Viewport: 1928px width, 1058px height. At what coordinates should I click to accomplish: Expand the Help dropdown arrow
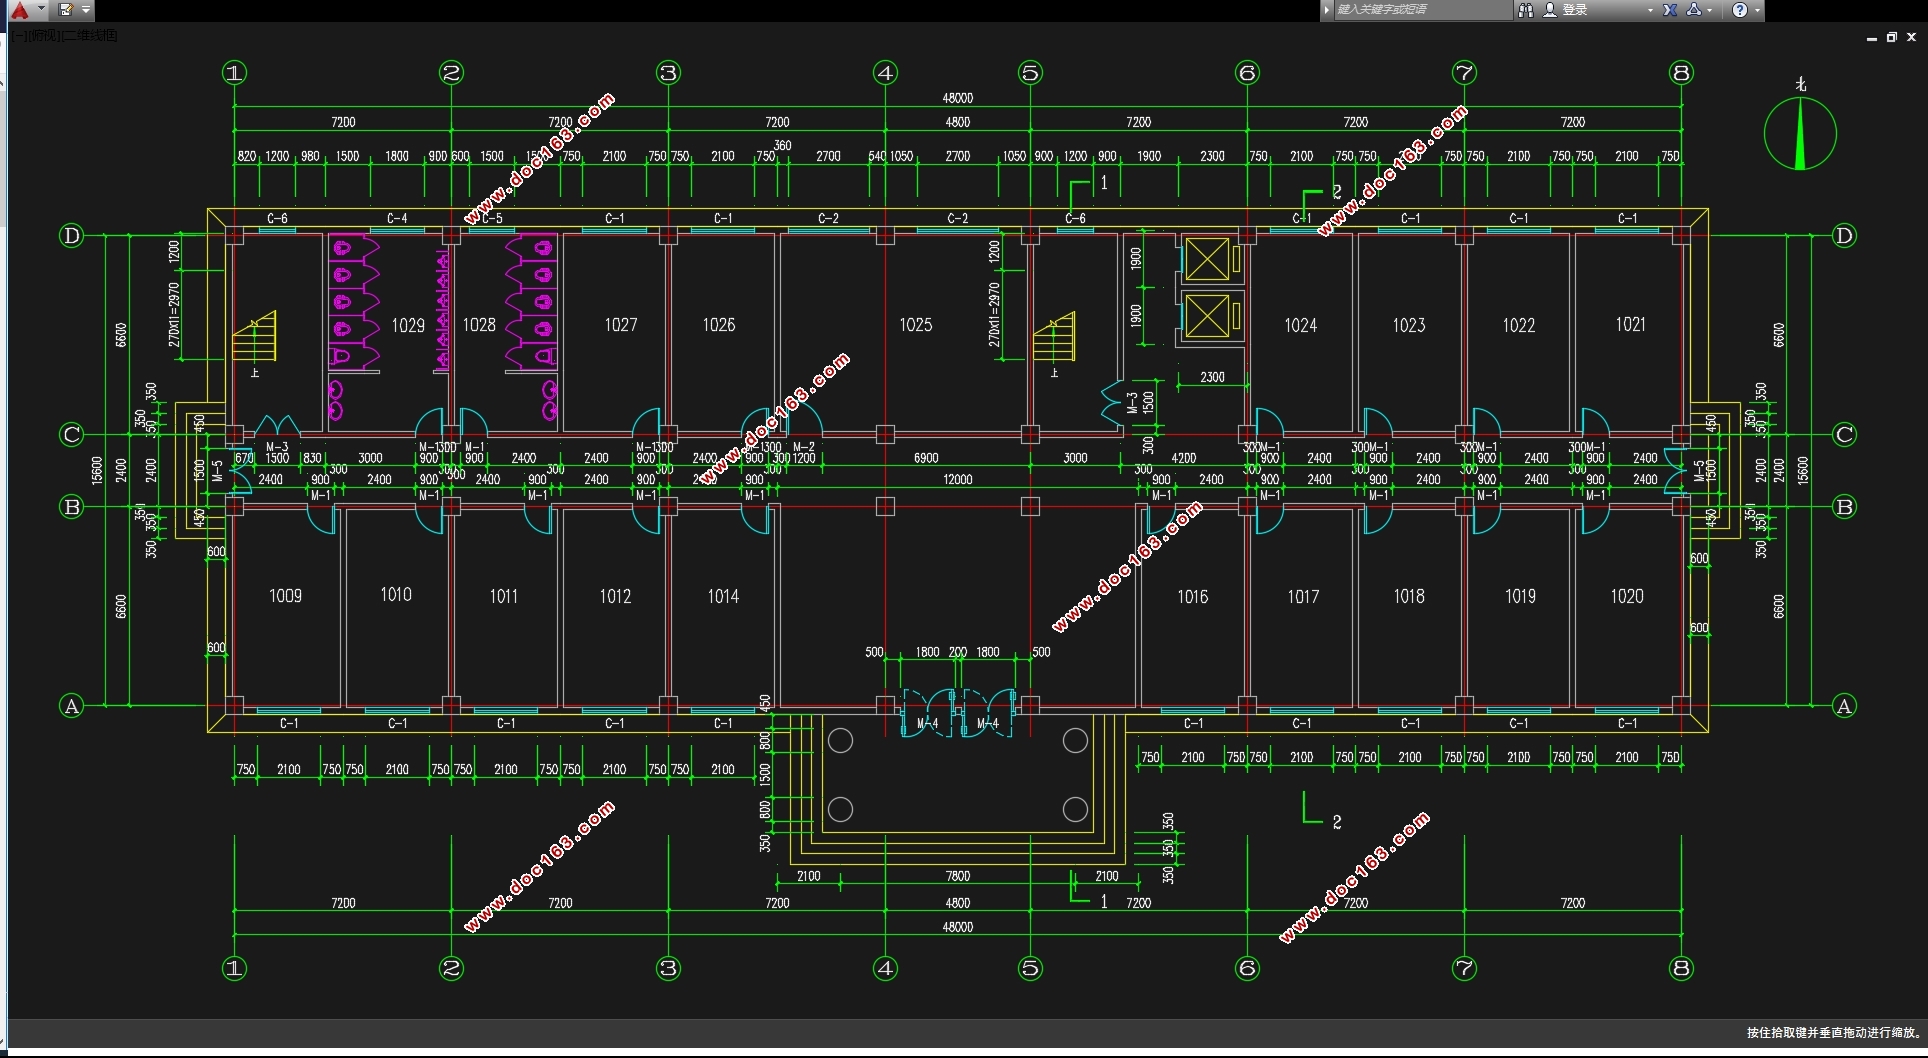[1757, 10]
